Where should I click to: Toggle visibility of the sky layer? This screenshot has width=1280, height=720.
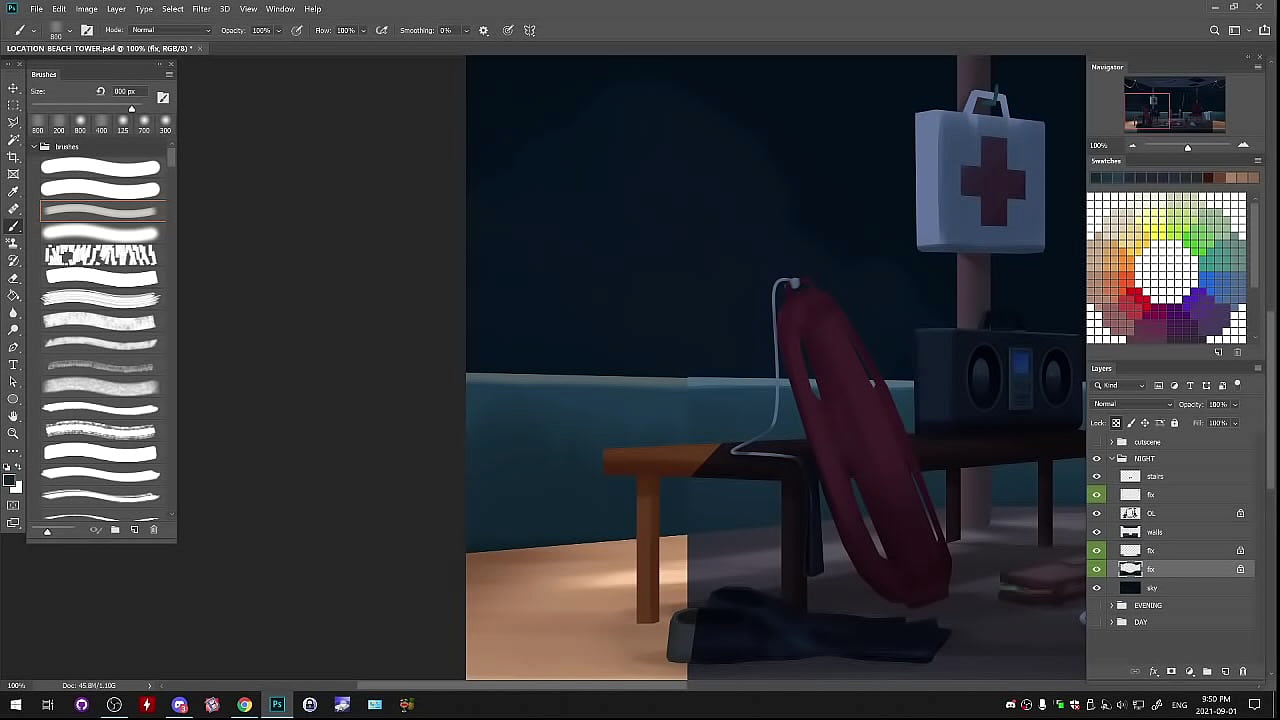coord(1097,588)
